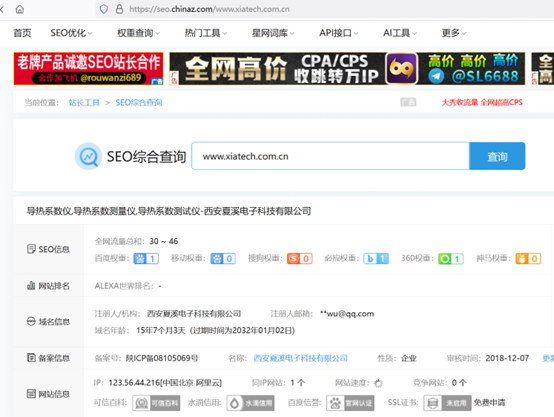Image resolution: width=554 pixels, height=417 pixels.
Task: Click the blue 查询 search button
Action: [x=497, y=156]
